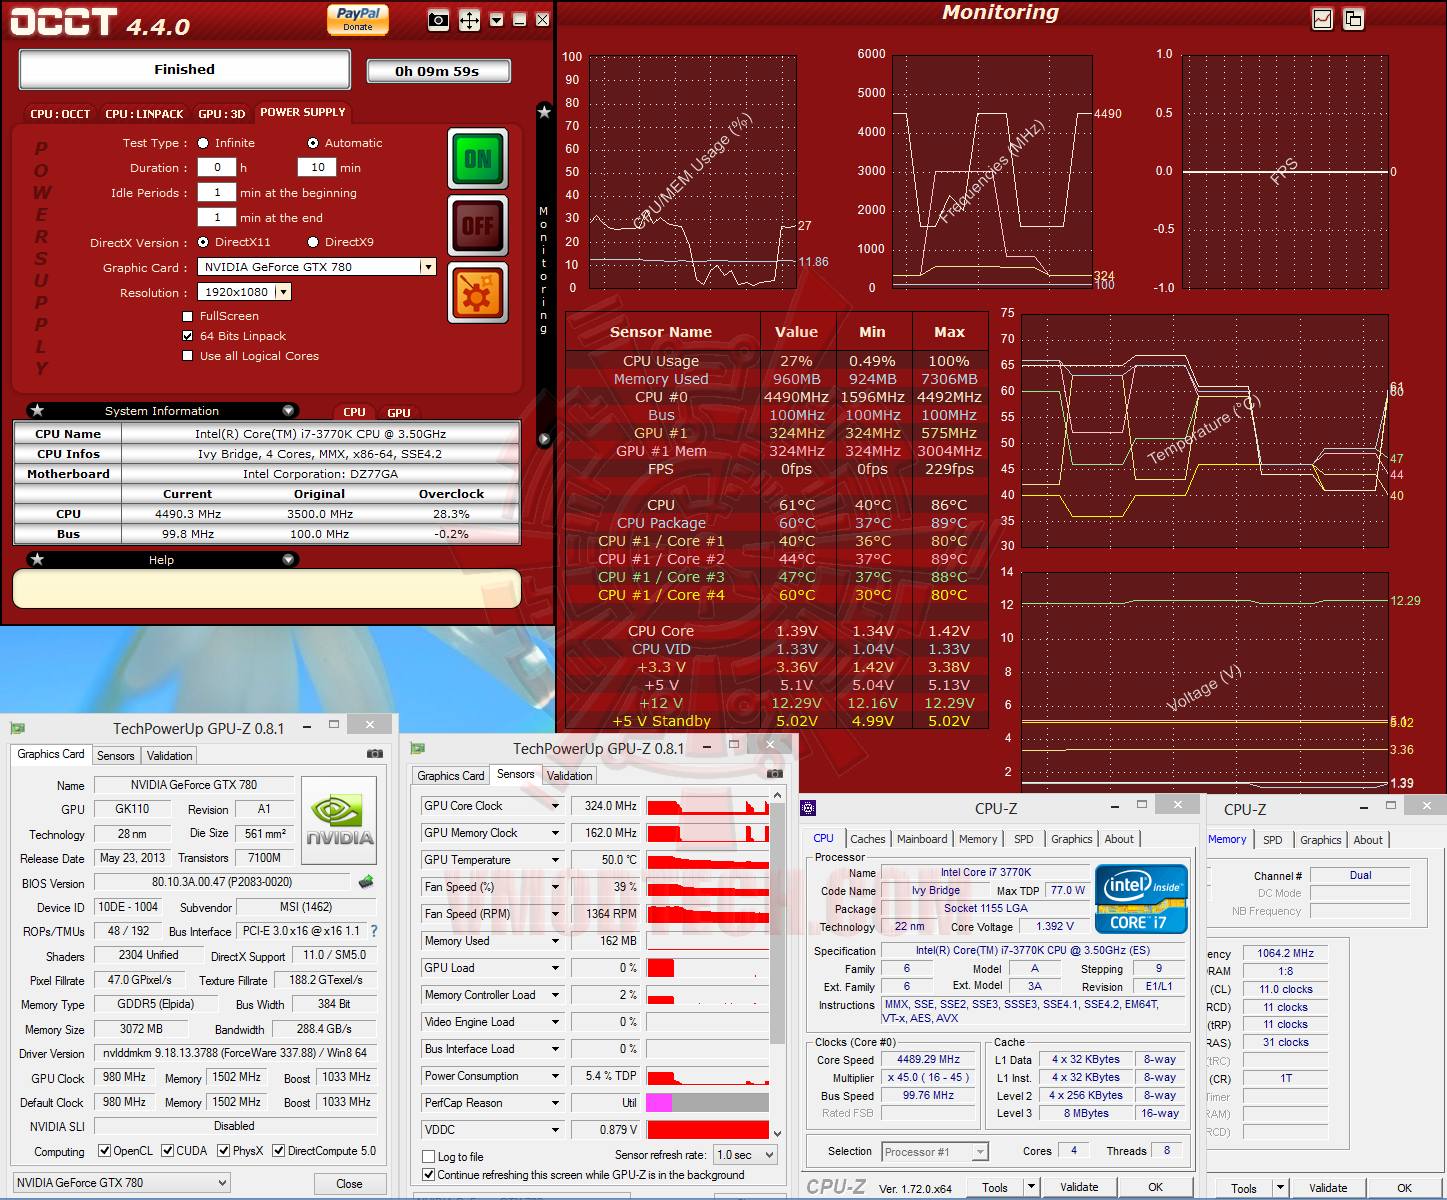Show the GPU system information tab in OCCT
The image size is (1447, 1200).
tap(399, 412)
